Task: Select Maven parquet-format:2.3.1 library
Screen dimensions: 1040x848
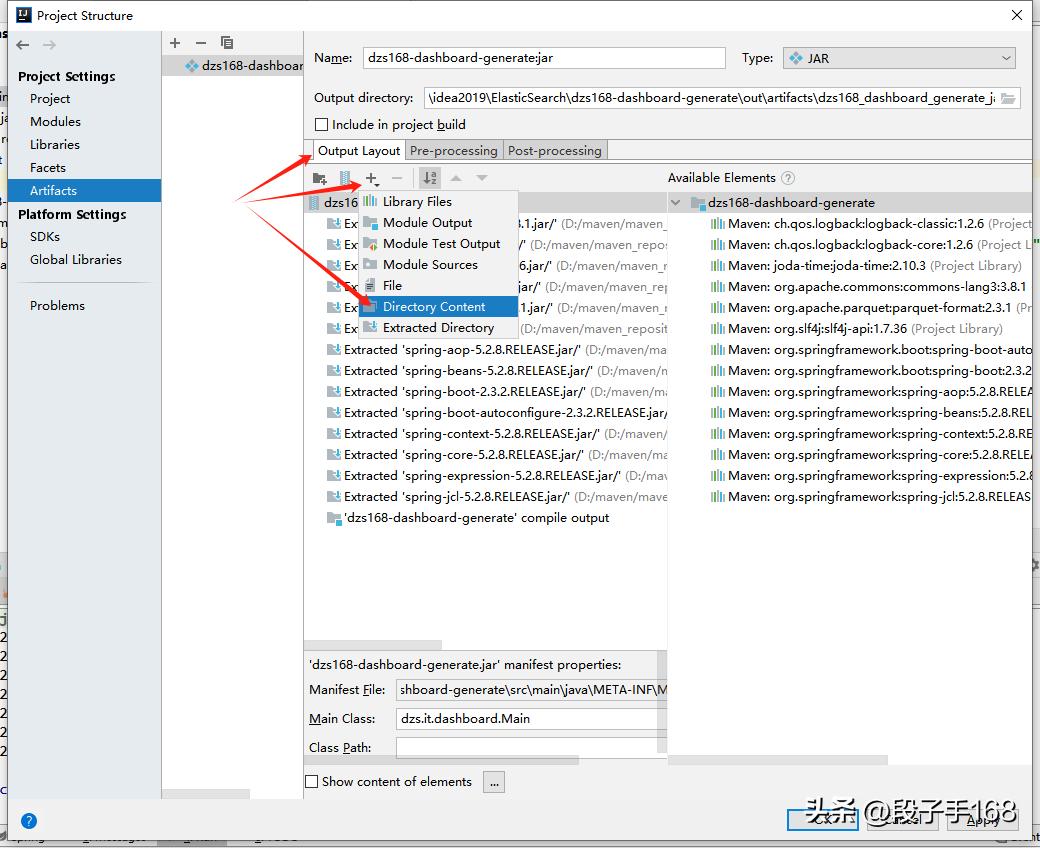Action: tap(870, 308)
